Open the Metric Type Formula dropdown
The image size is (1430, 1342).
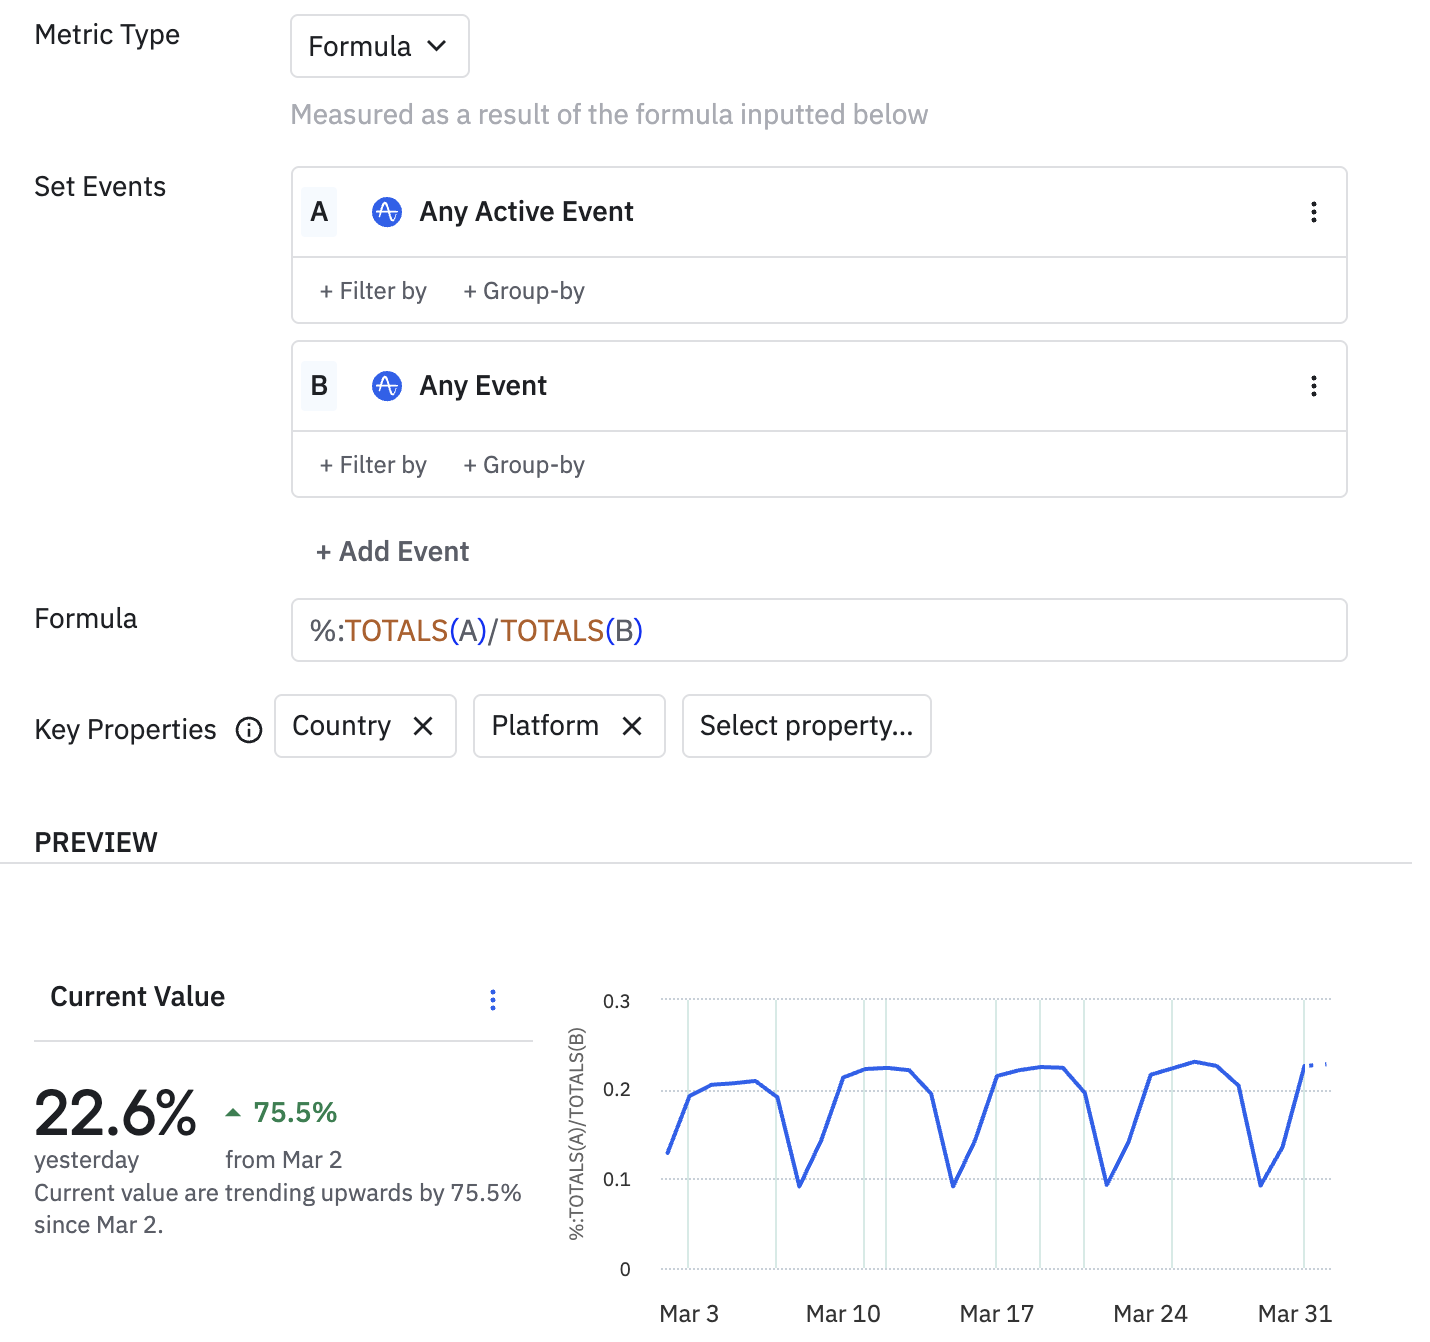(379, 46)
